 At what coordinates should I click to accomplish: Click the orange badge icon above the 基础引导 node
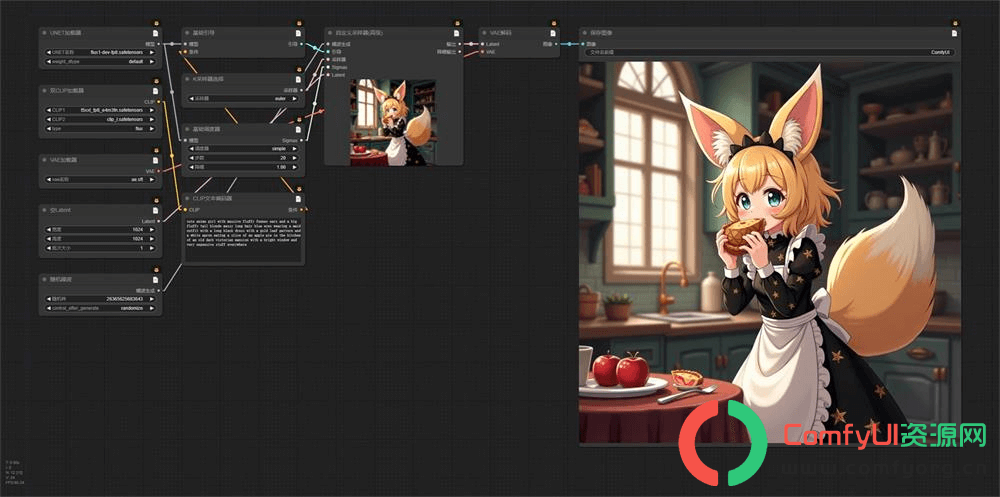299,23
